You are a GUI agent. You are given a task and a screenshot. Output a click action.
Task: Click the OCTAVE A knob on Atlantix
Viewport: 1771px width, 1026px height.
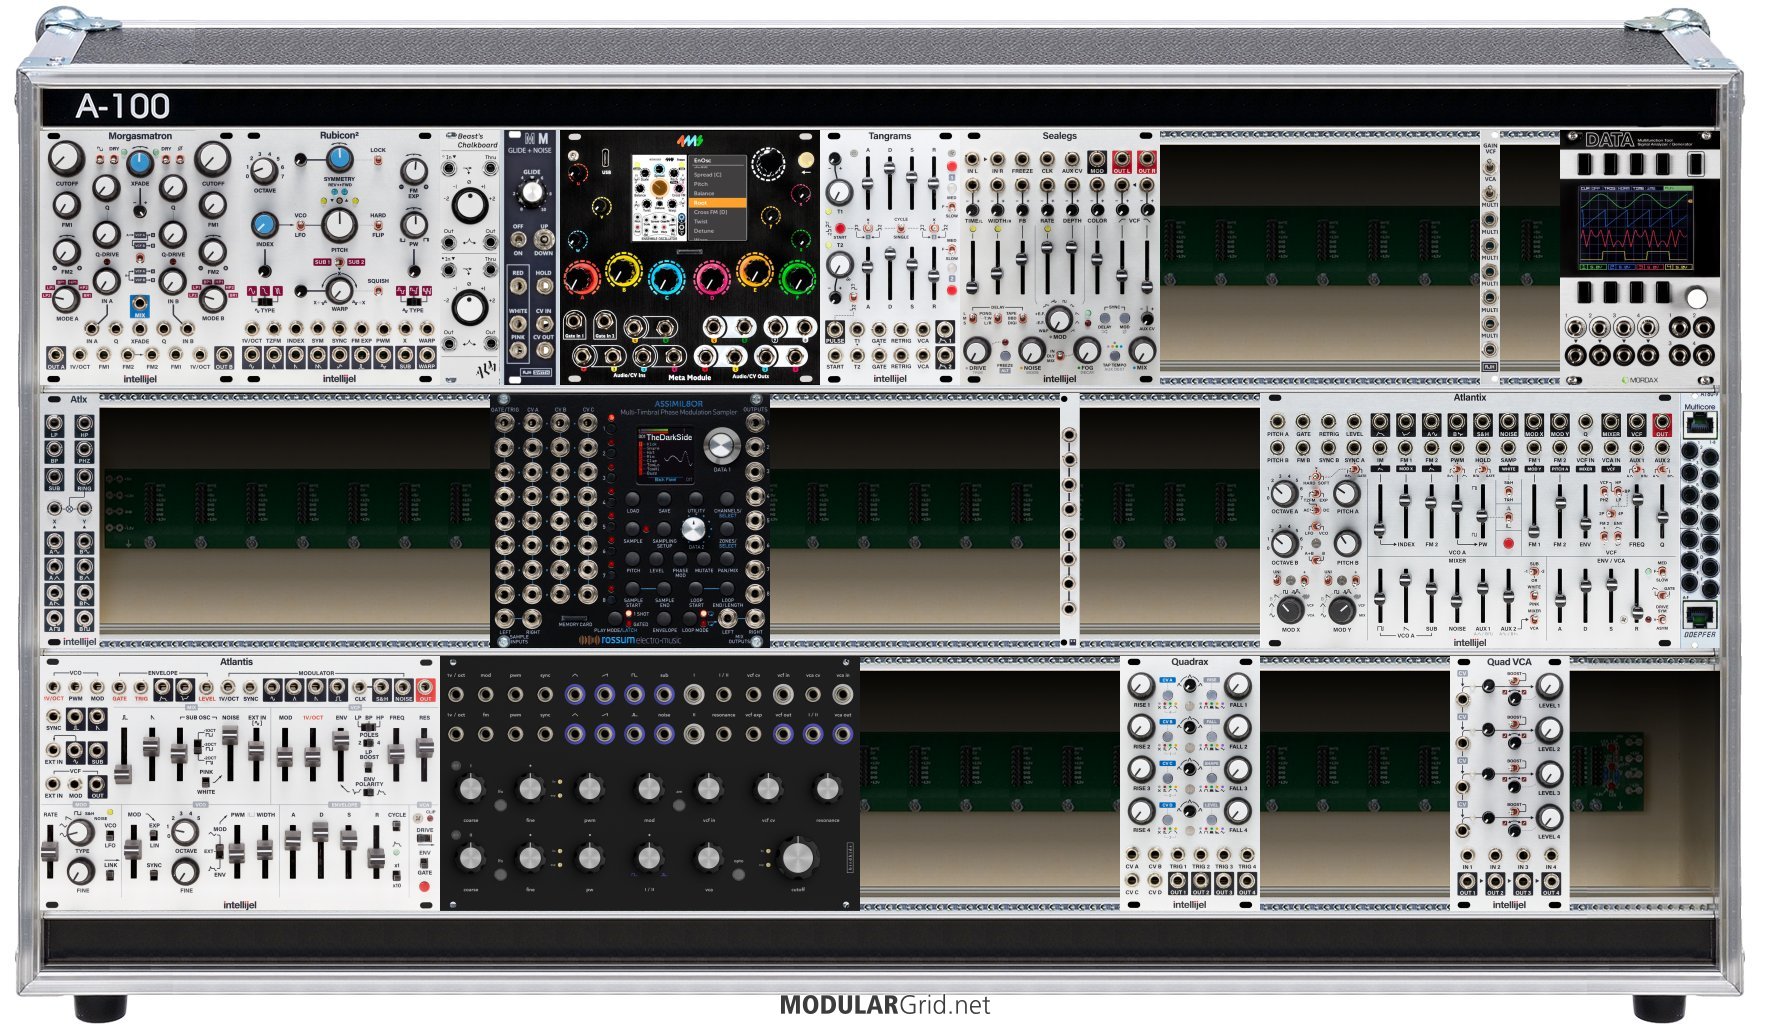(x=1283, y=492)
